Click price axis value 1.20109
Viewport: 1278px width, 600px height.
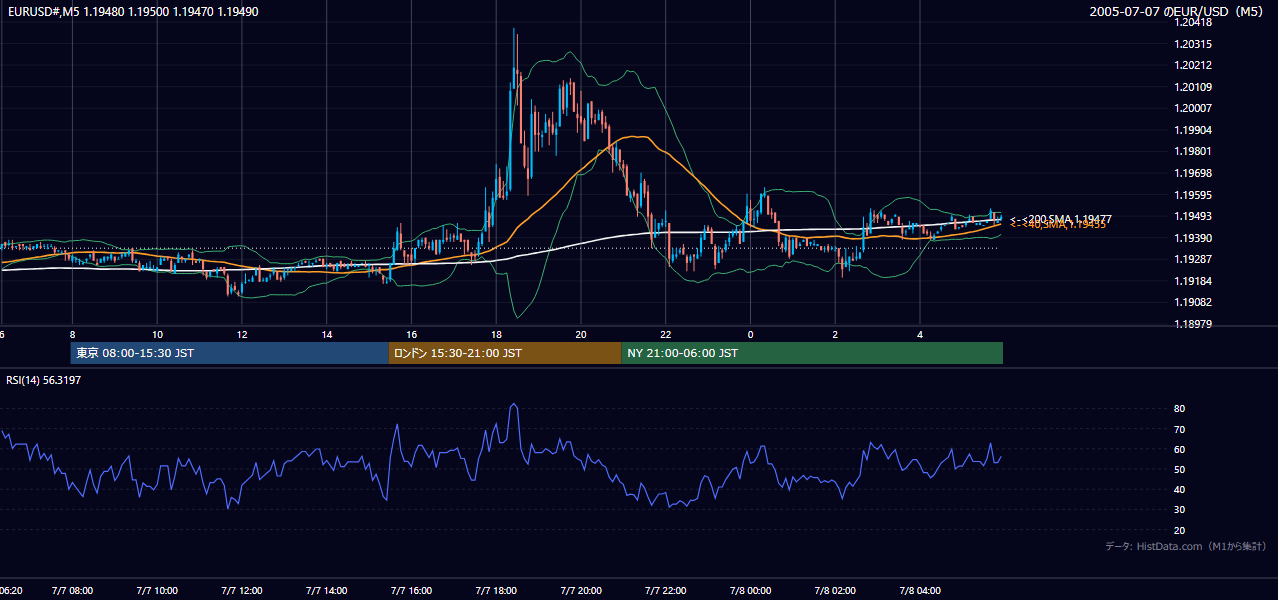point(1195,87)
